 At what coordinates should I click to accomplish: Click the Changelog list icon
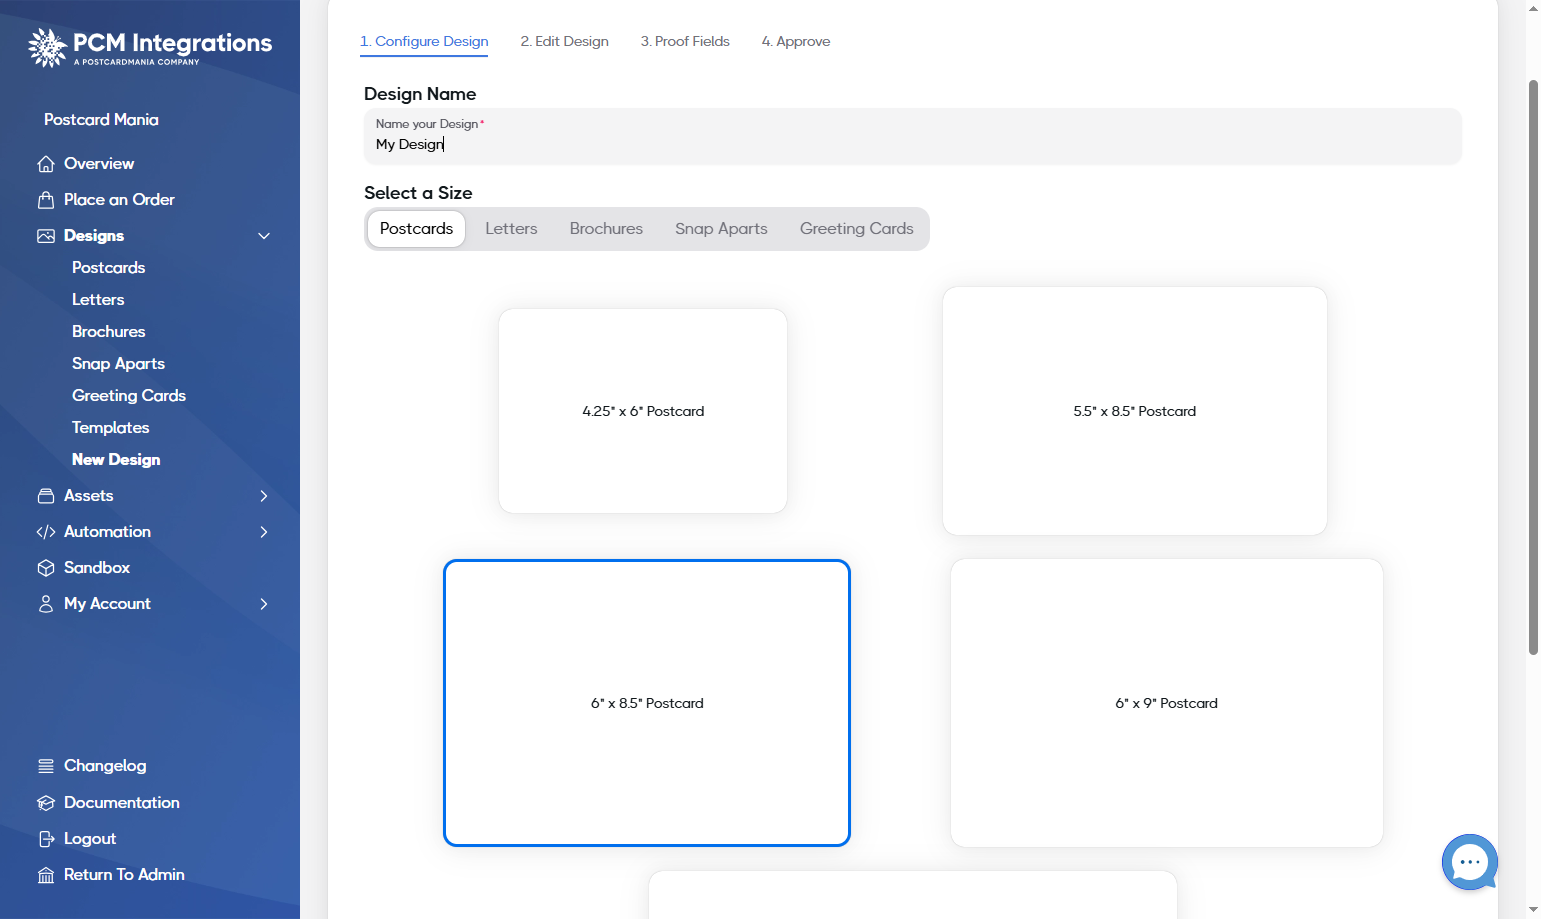(46, 766)
